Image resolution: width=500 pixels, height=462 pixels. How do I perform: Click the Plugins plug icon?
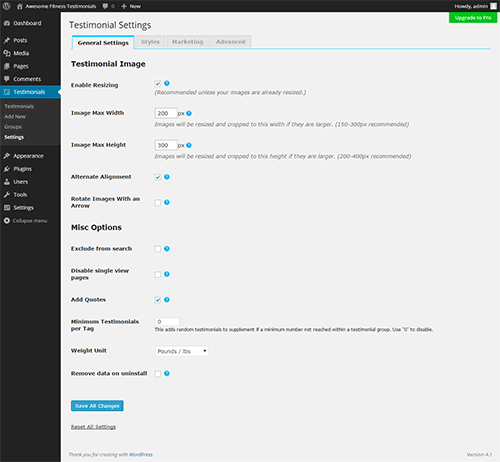pos(7,169)
